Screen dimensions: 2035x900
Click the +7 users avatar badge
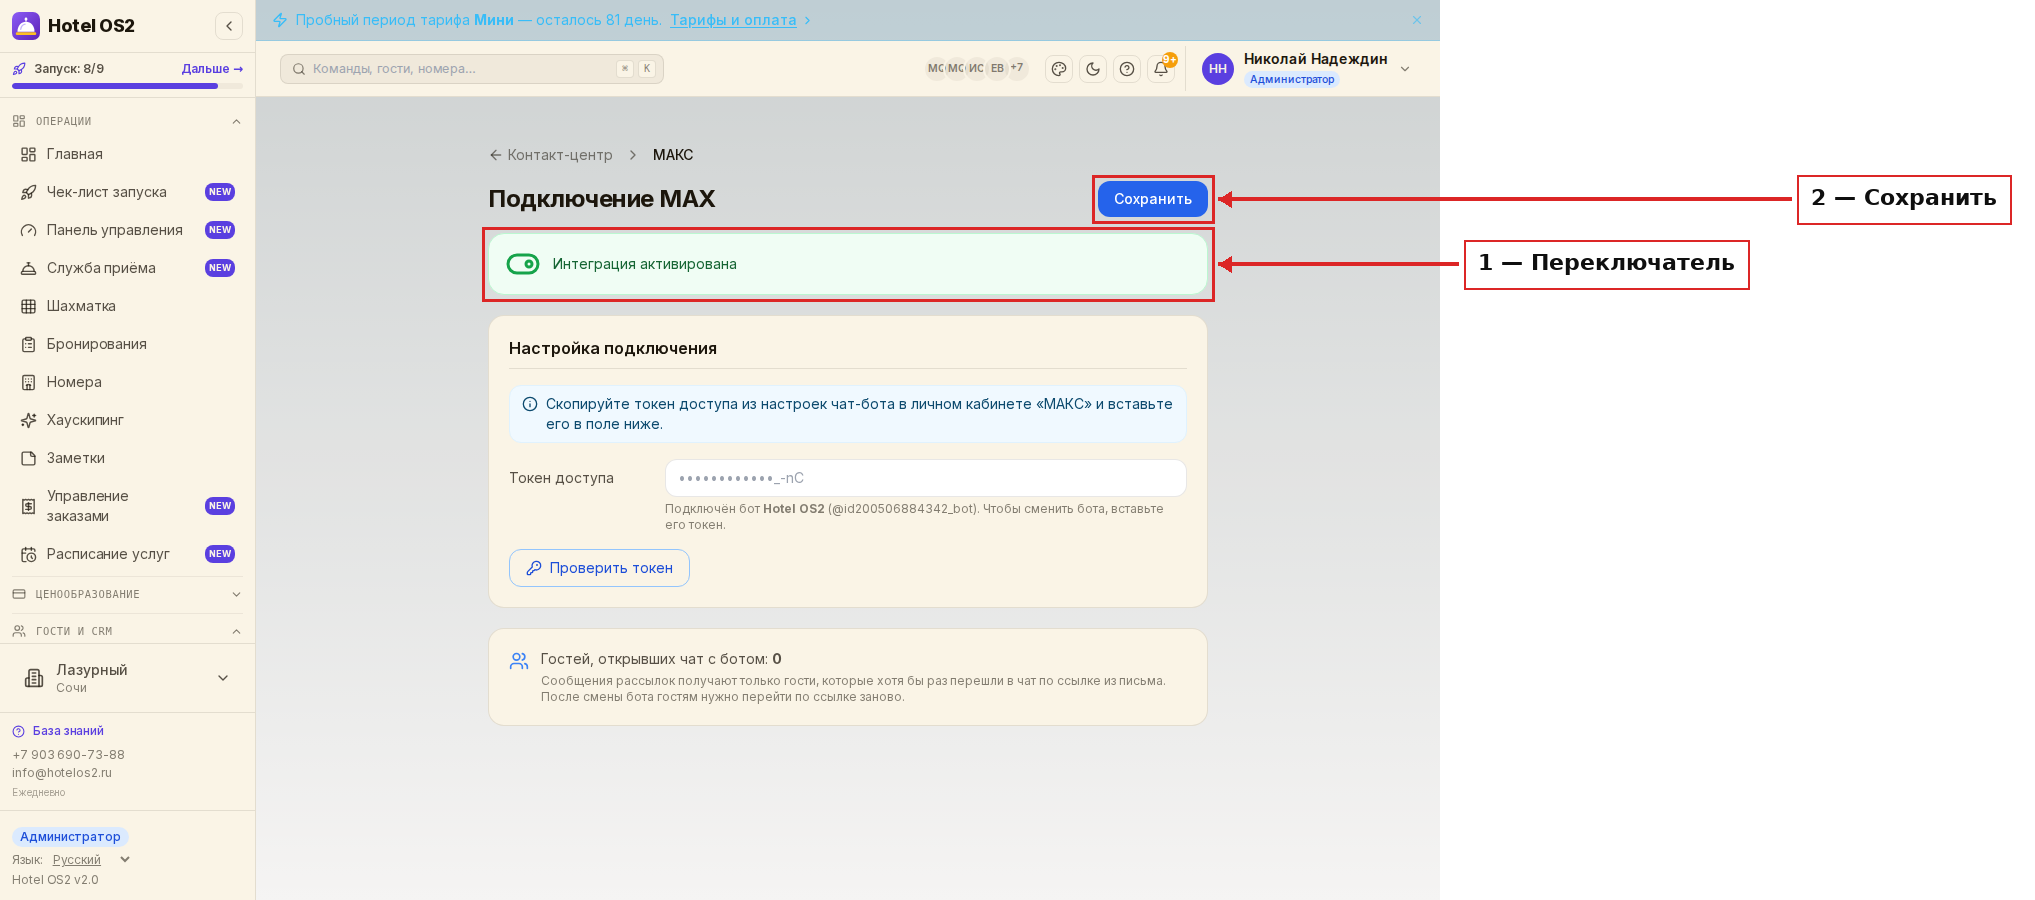pos(1017,68)
